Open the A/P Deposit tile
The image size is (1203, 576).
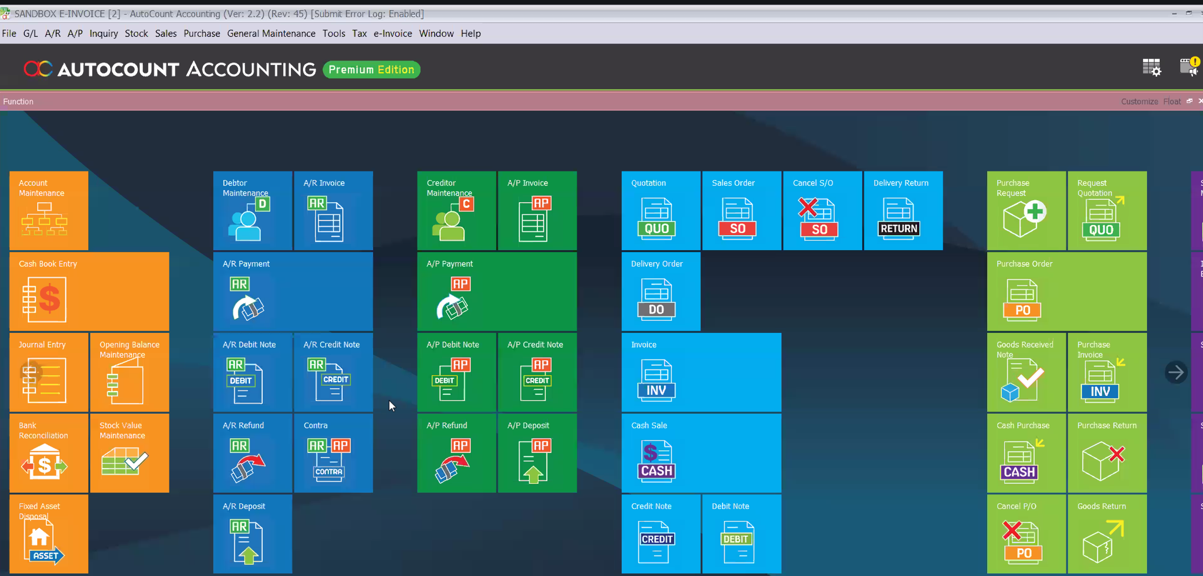tap(538, 454)
